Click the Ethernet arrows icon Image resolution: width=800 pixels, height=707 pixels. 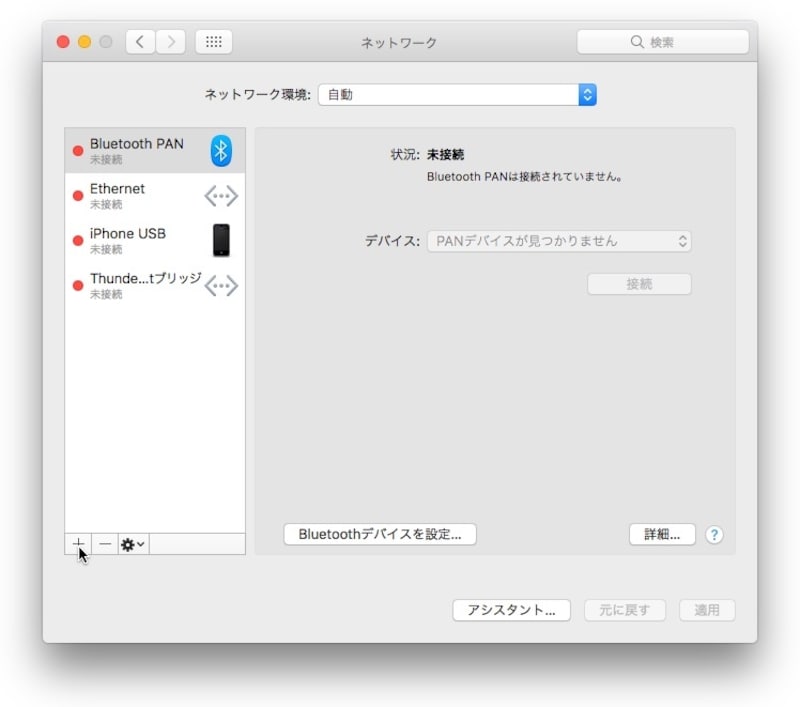[221, 196]
